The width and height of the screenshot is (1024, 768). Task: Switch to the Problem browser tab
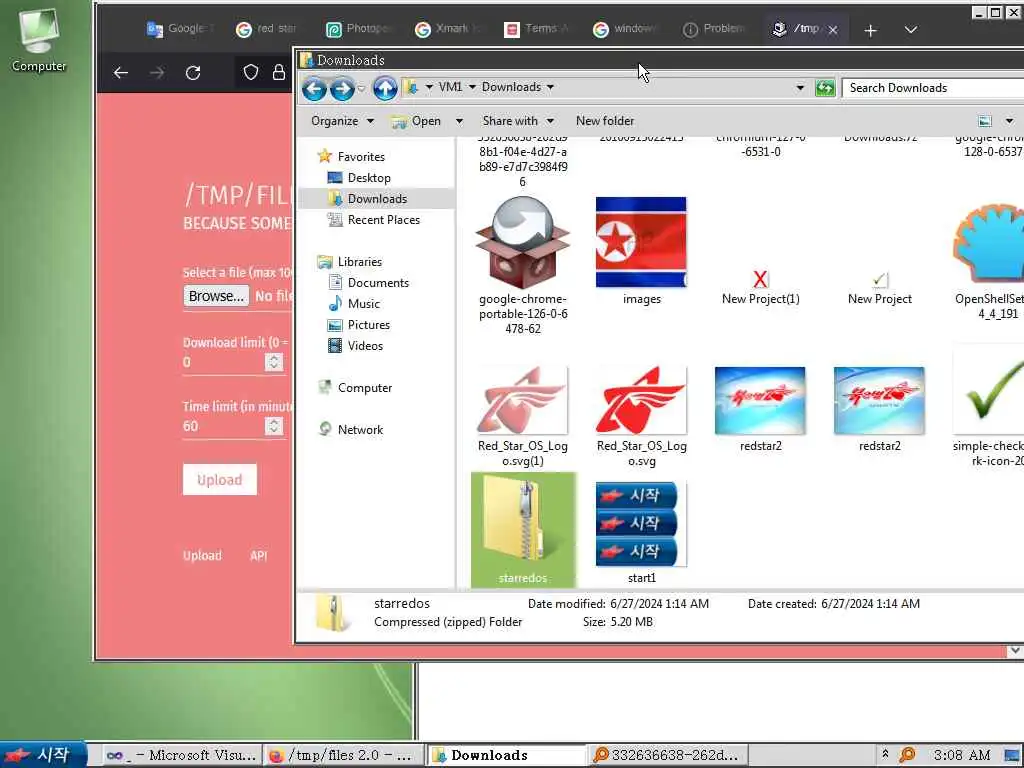714,29
